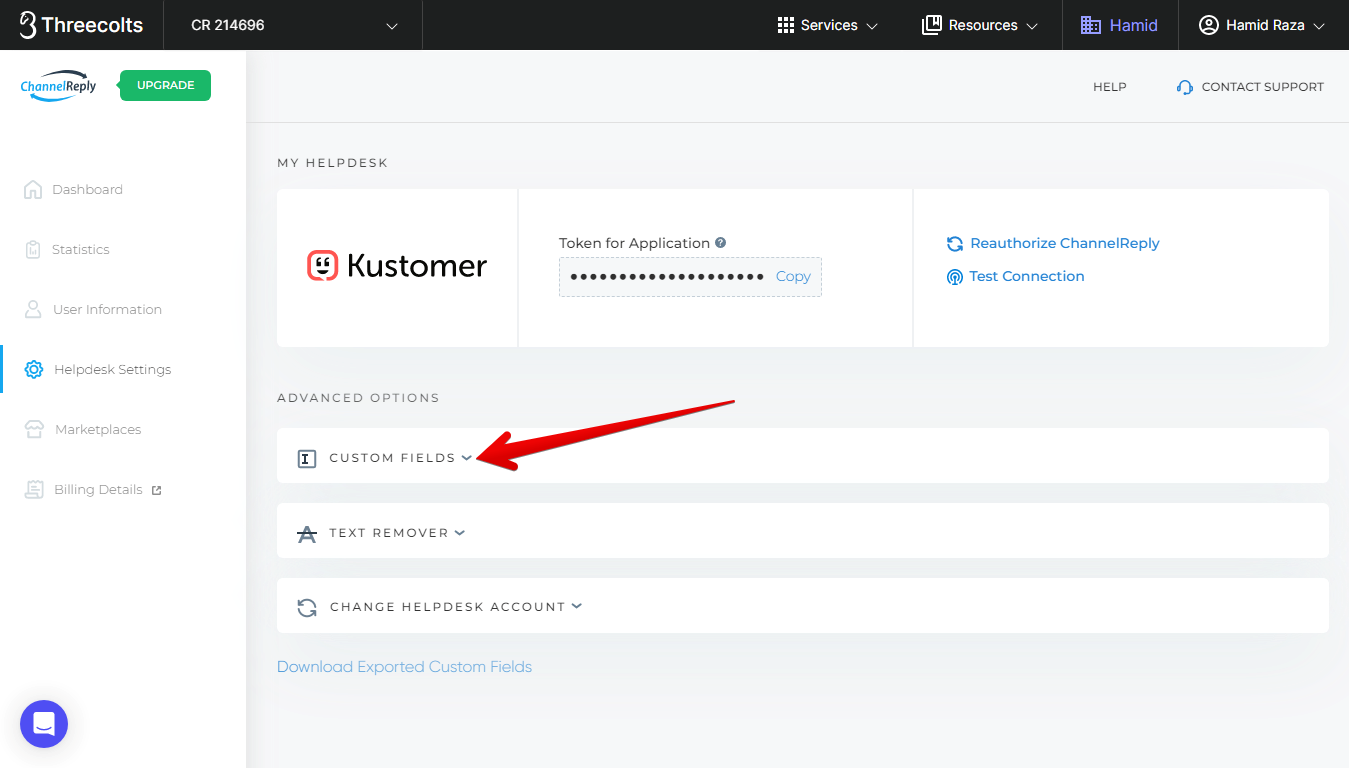1349x768 pixels.
Task: Click the Token for Application label
Action: coord(634,243)
